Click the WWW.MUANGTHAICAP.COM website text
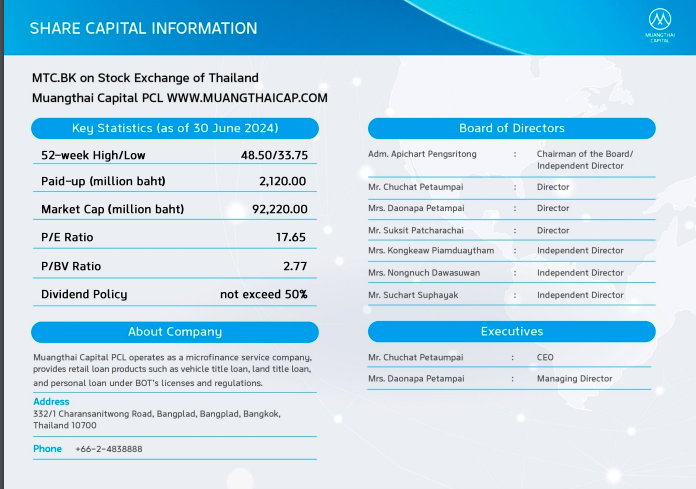The width and height of the screenshot is (696, 489). coord(247,98)
